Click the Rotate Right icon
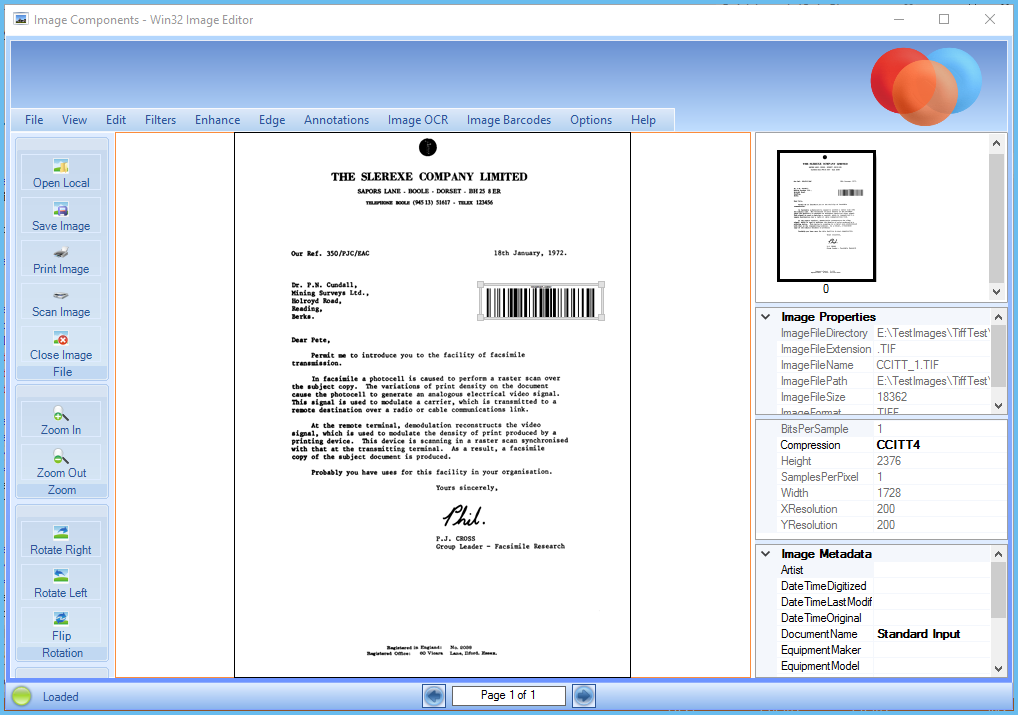 click(61, 533)
